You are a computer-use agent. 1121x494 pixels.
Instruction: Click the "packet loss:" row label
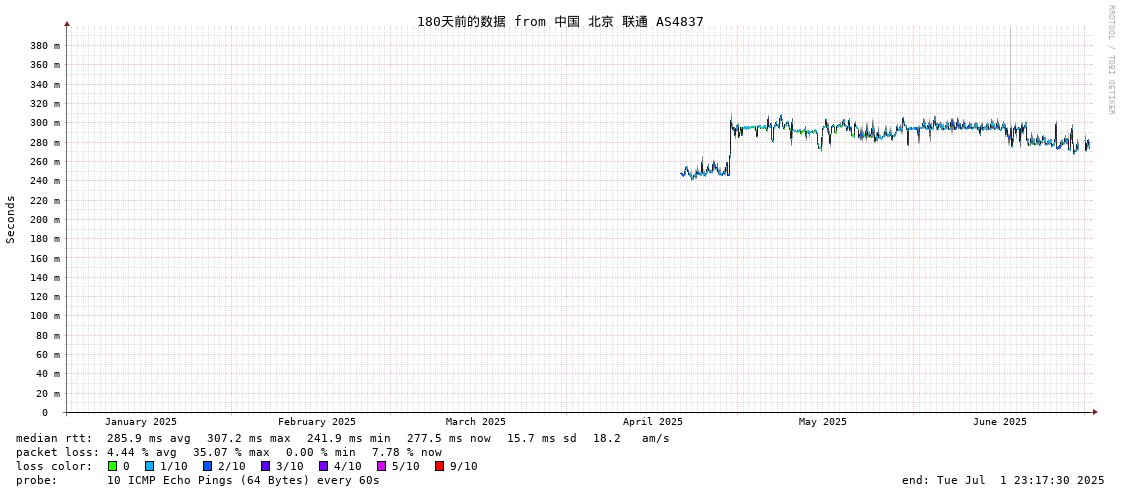[56, 452]
